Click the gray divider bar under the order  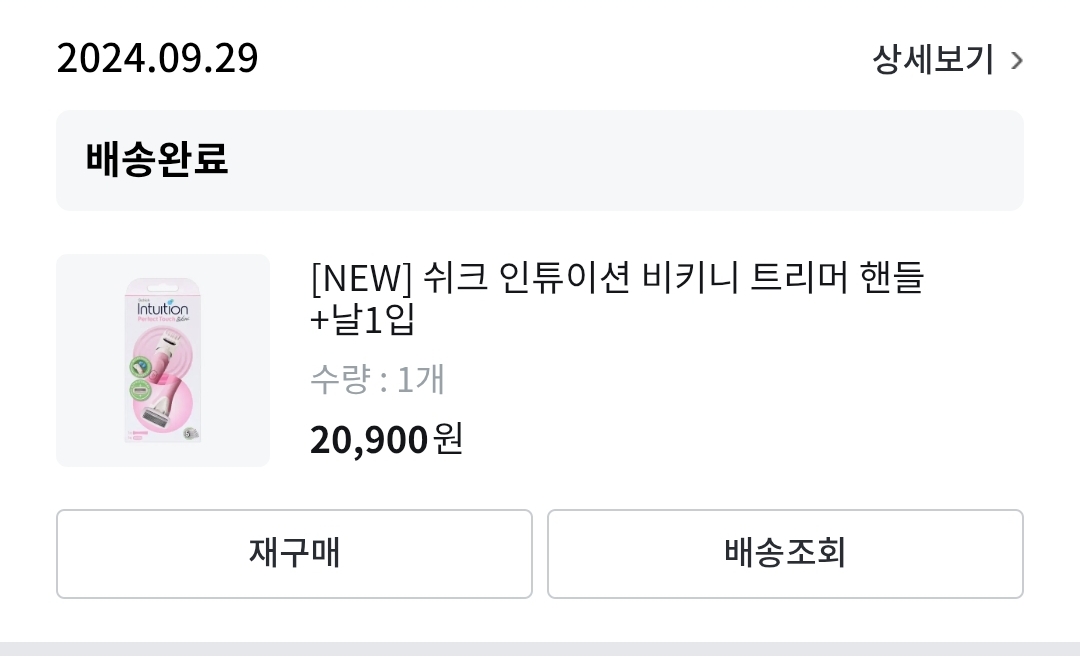pos(540,649)
